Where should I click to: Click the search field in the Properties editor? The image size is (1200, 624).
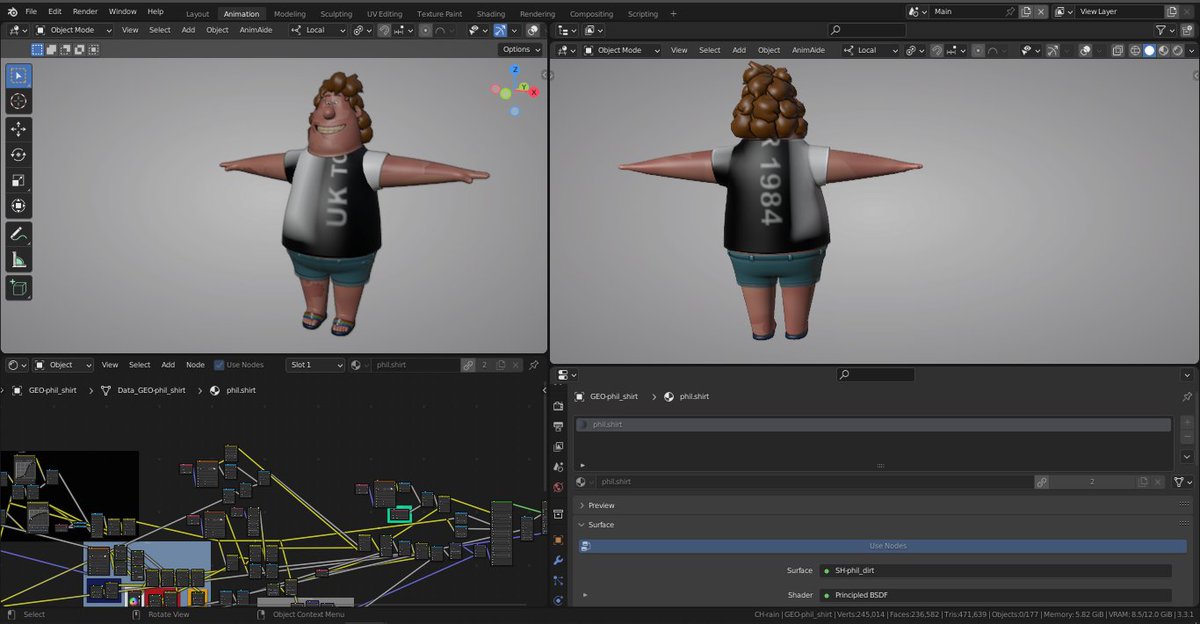(875, 373)
